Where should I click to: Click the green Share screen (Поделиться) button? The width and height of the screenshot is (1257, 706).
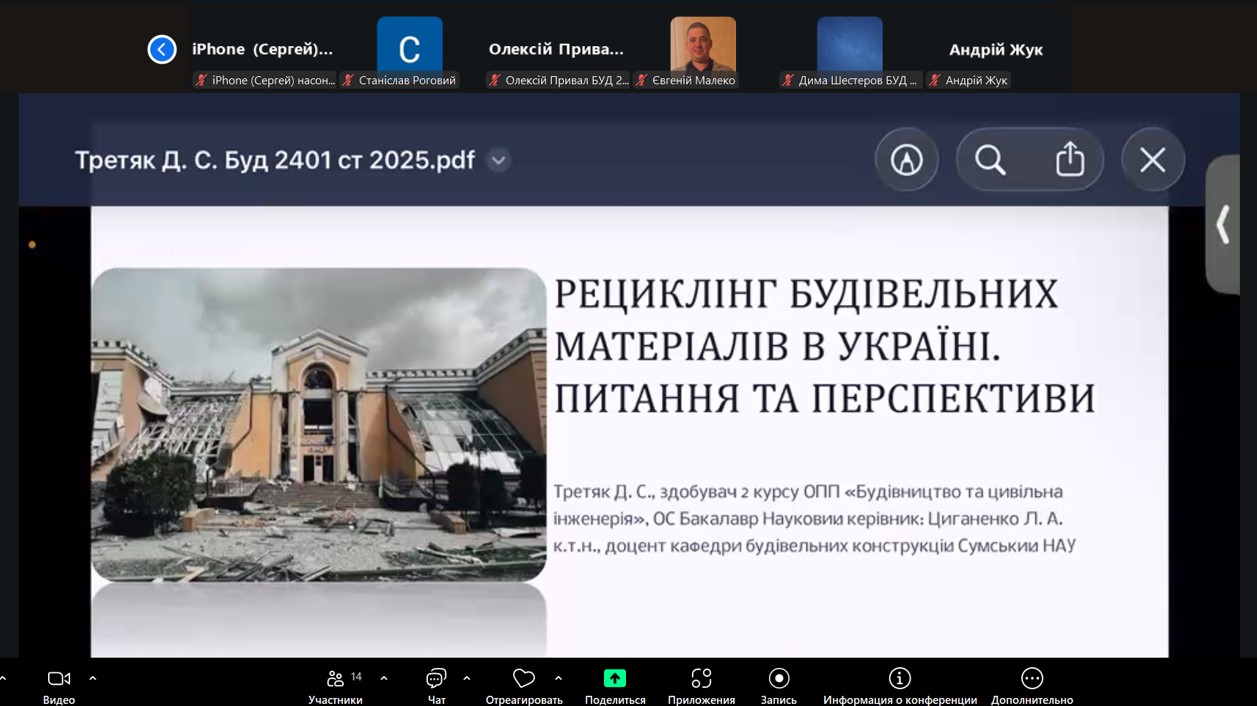click(x=614, y=685)
